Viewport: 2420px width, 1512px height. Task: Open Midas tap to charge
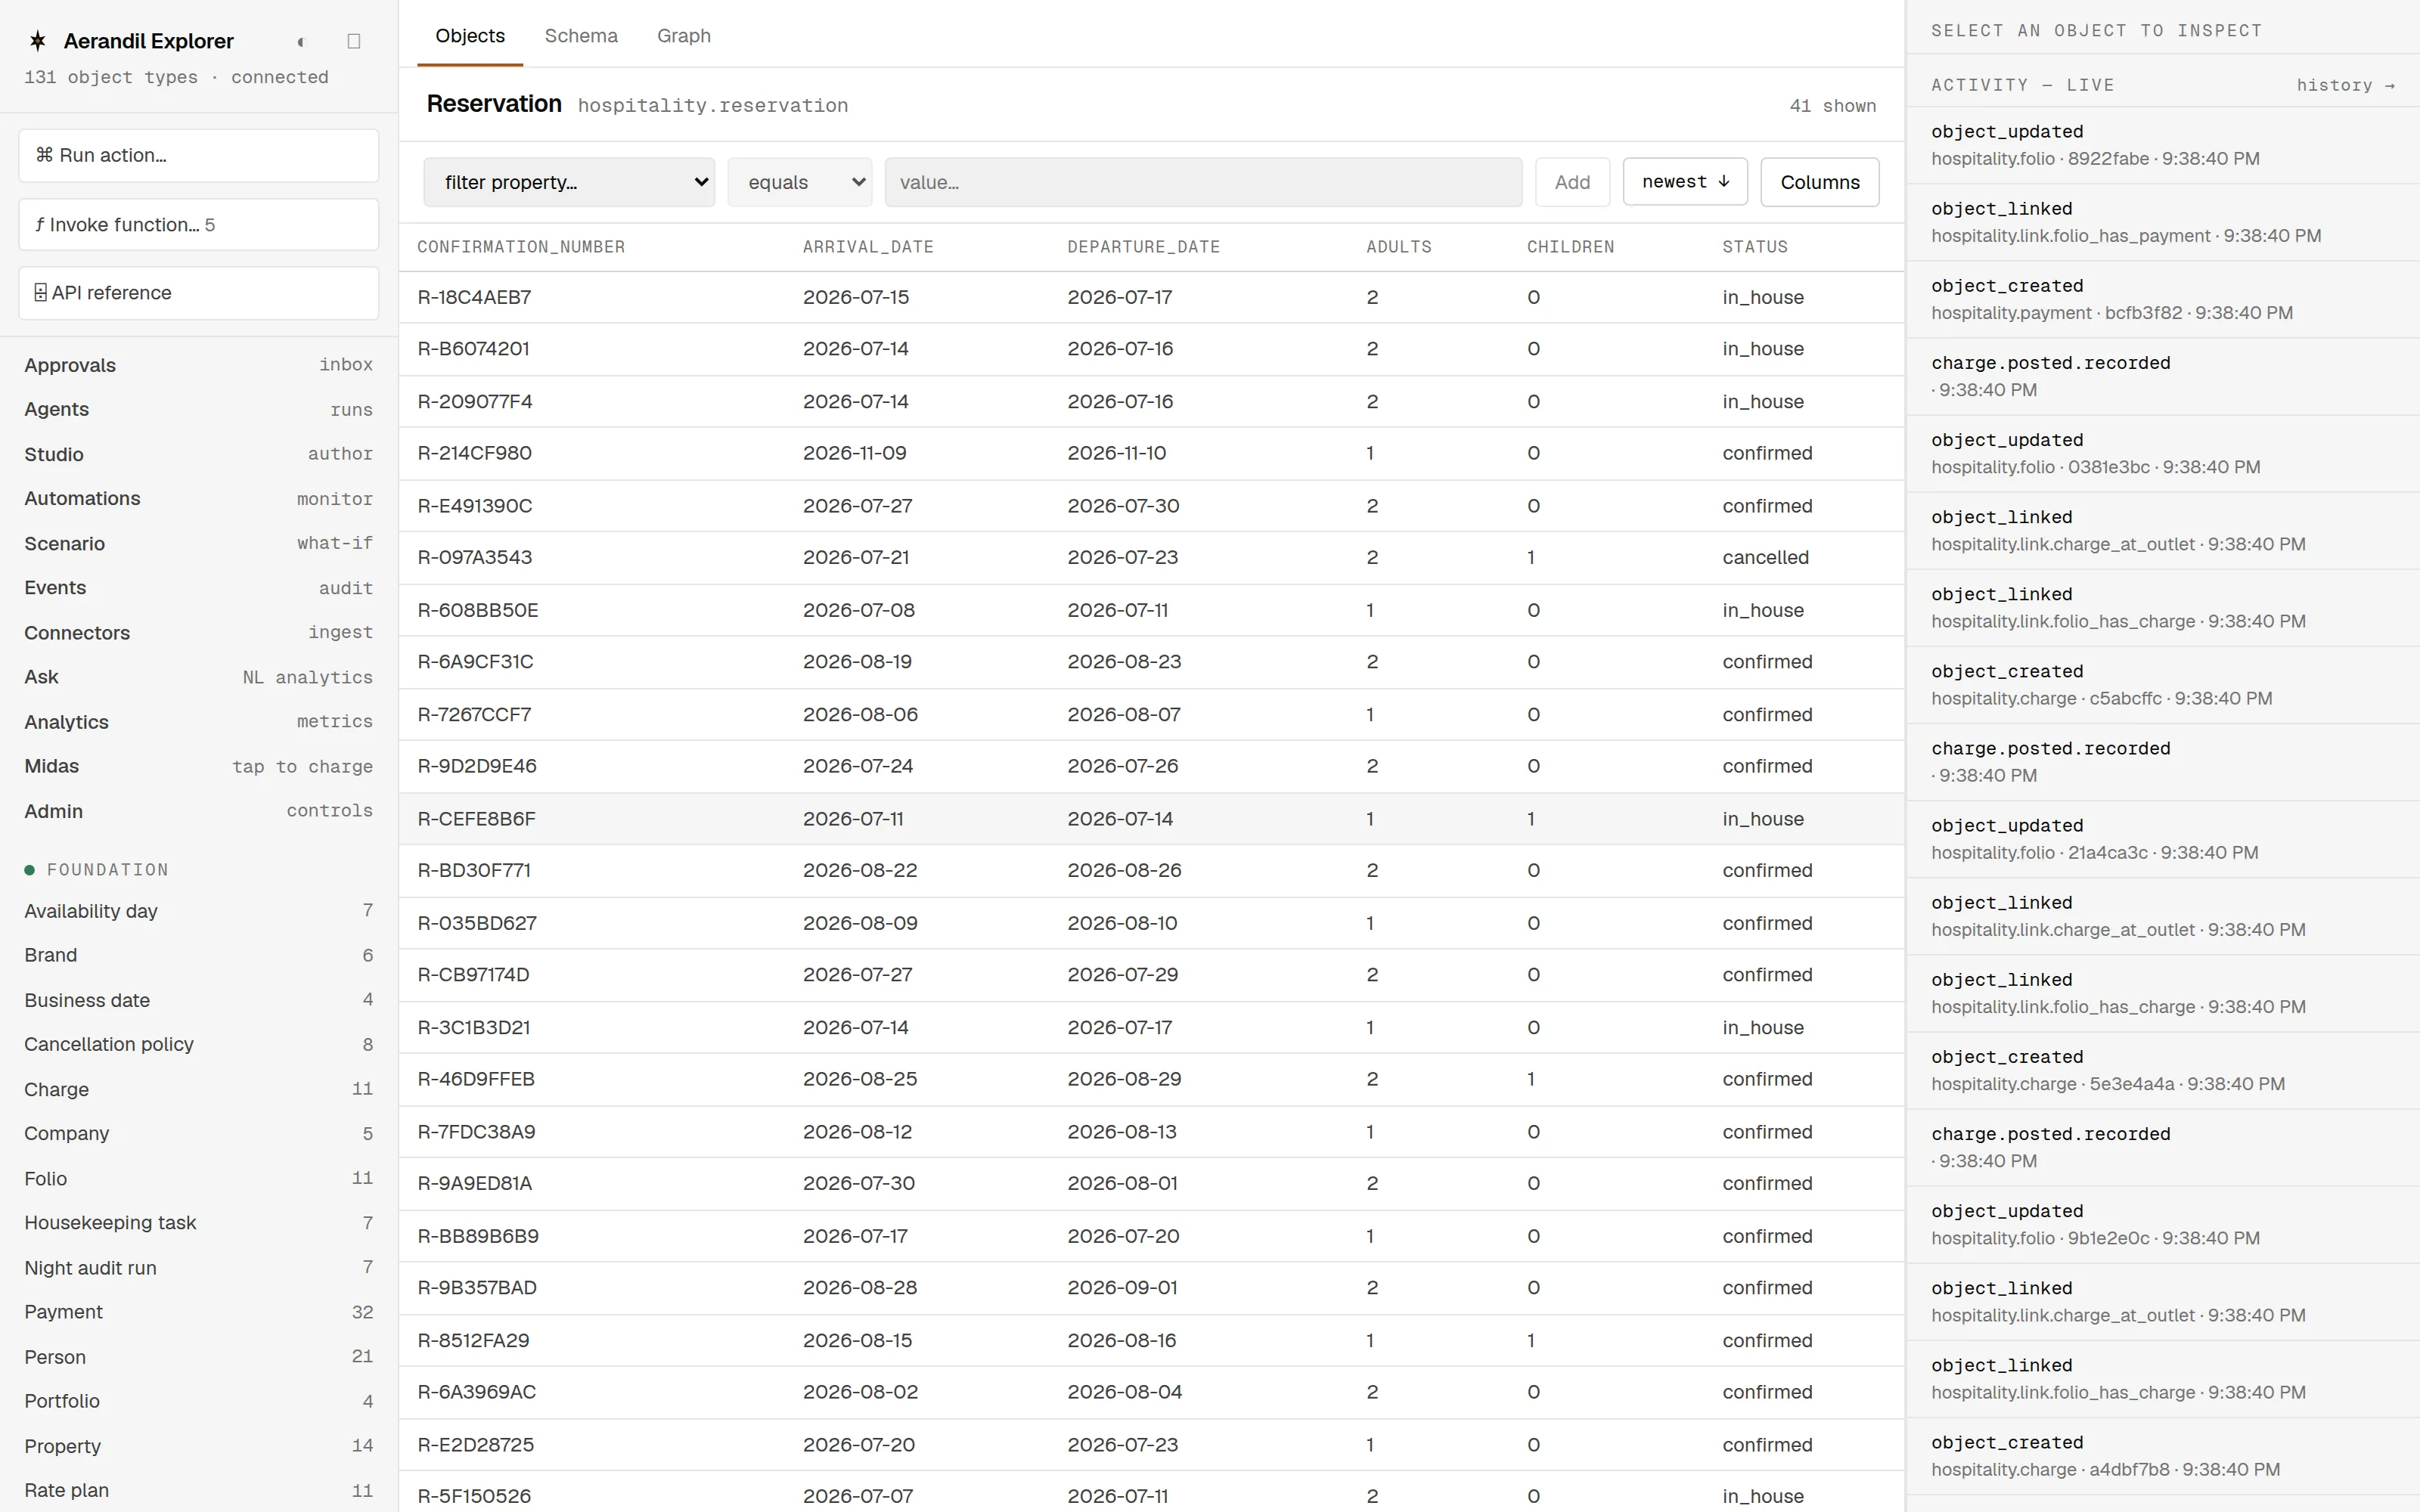click(x=198, y=766)
